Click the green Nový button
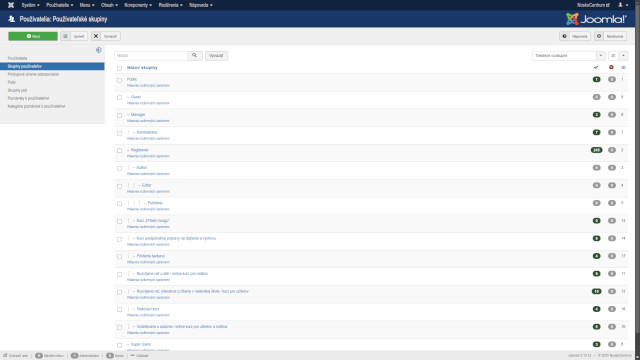The height and width of the screenshot is (360, 640). point(33,36)
